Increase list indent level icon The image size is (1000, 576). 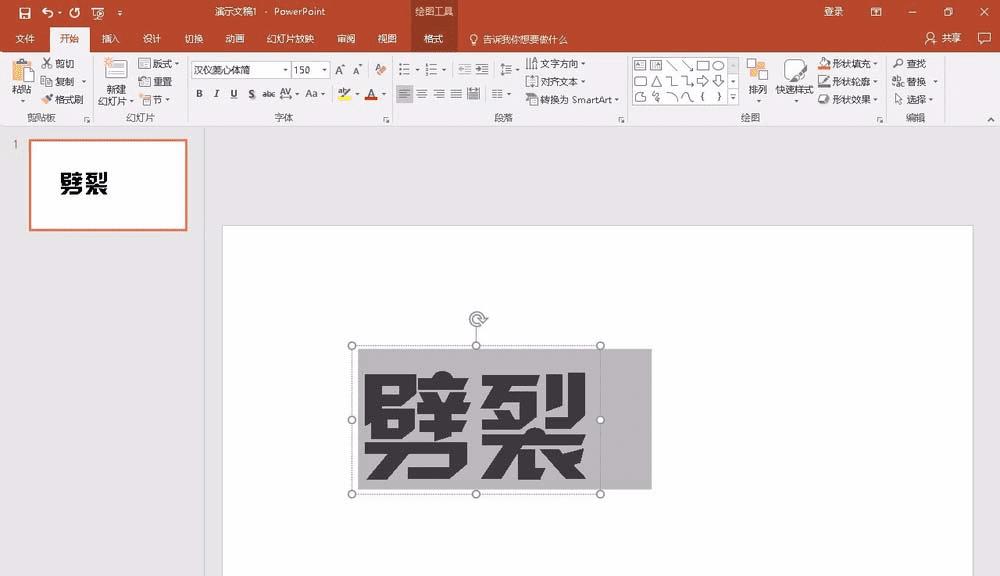click(x=482, y=69)
